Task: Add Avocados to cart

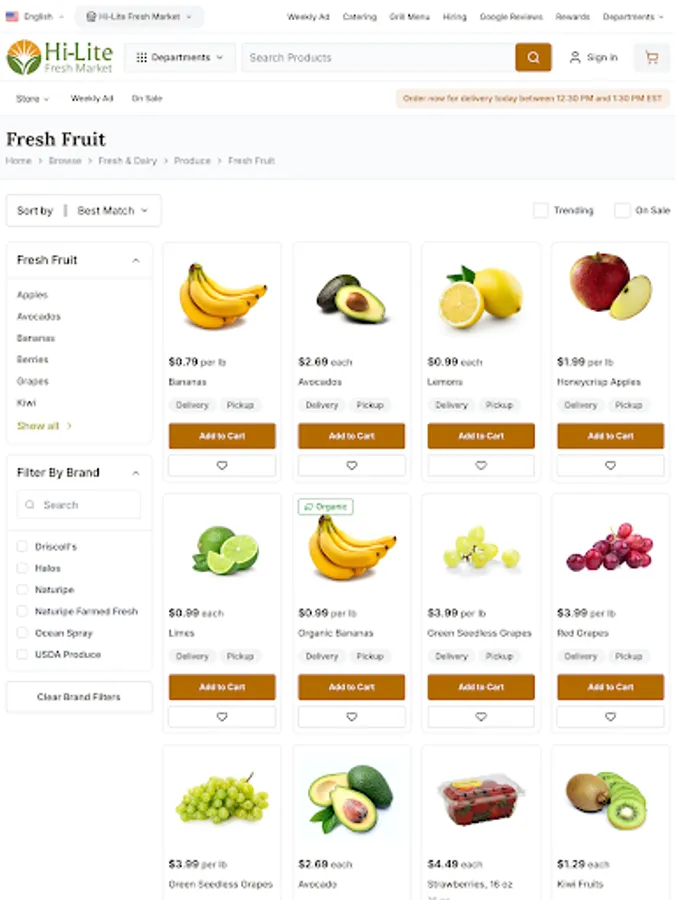Action: [351, 436]
